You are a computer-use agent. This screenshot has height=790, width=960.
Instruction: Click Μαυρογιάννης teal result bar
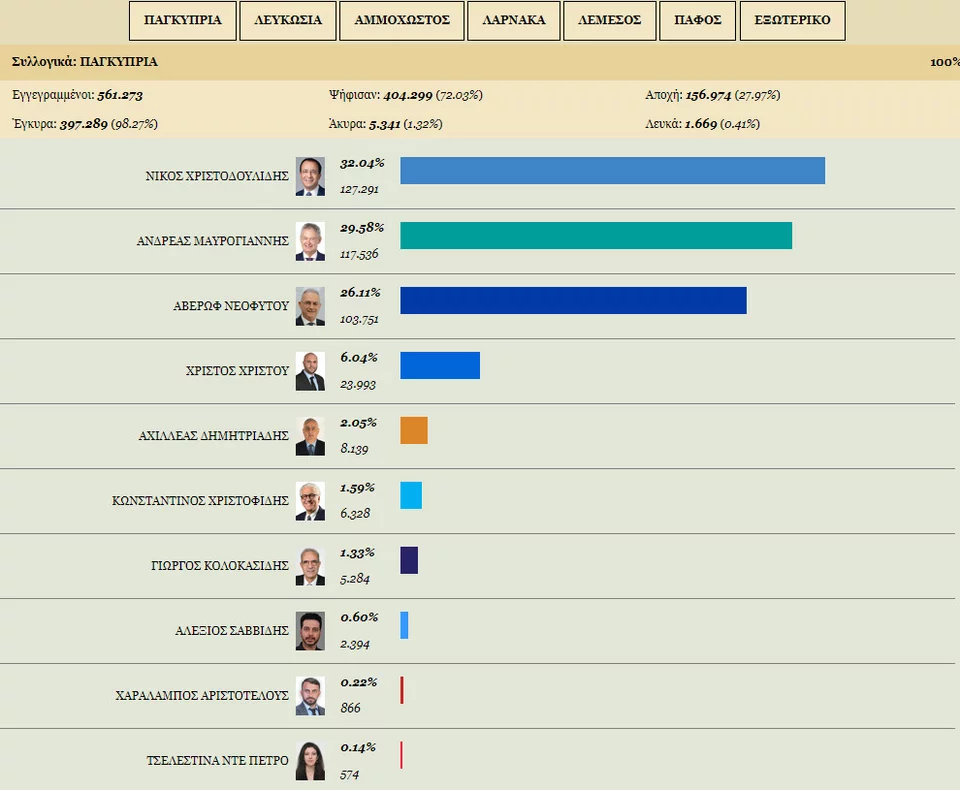(596, 236)
